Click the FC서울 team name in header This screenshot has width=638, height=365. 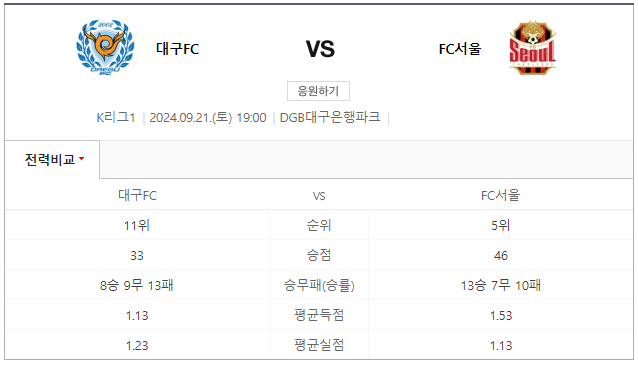[460, 49]
